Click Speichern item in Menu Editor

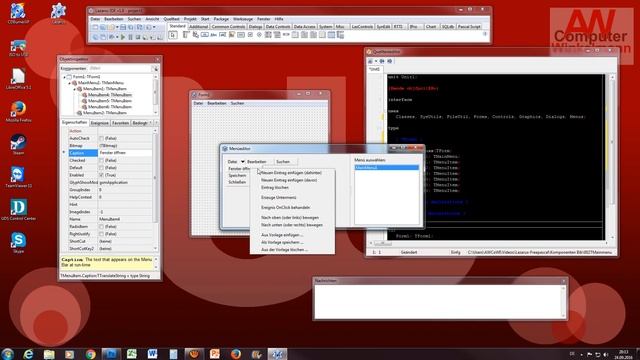tap(237, 176)
